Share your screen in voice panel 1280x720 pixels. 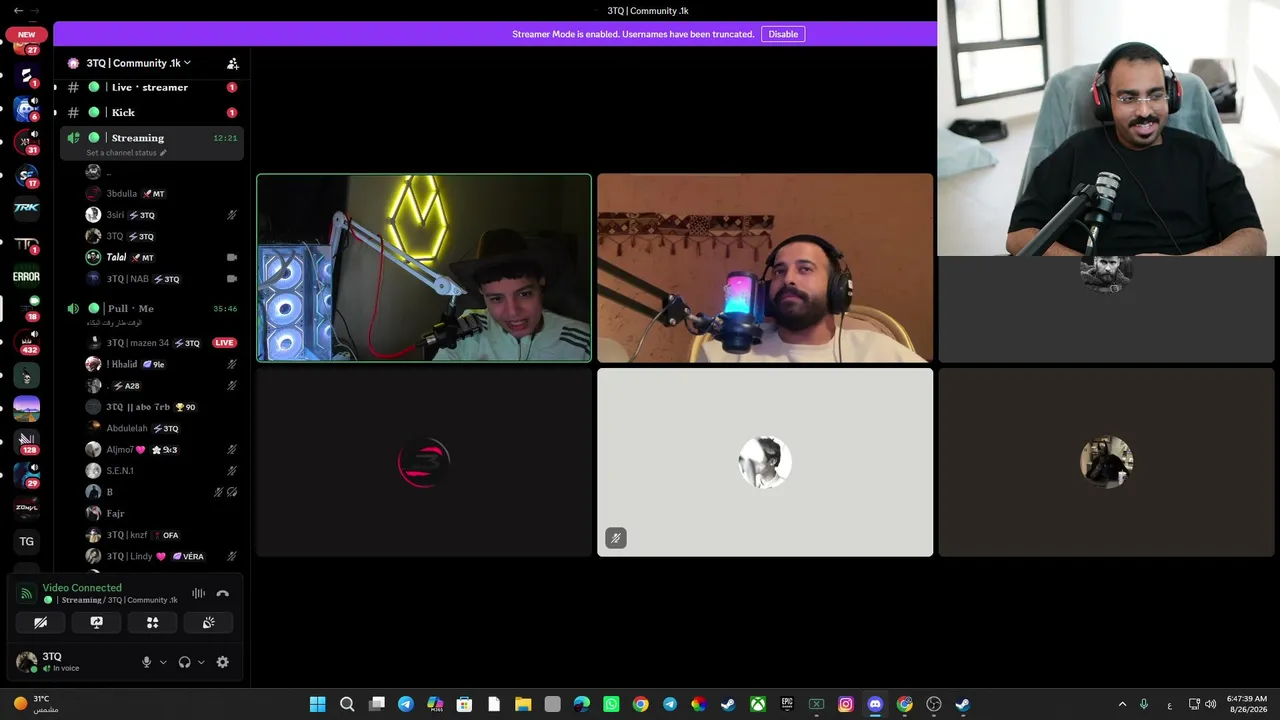[x=96, y=622]
